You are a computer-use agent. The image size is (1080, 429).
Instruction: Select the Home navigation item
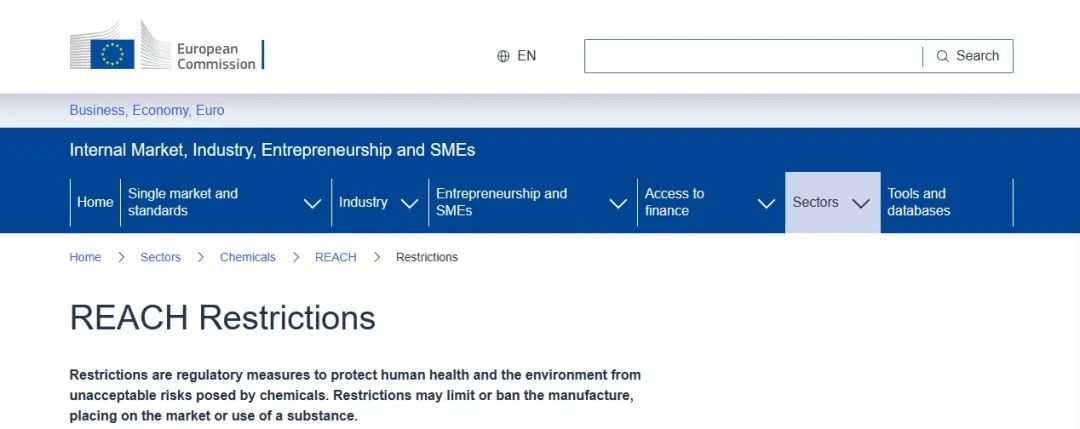pyautogui.click(x=95, y=202)
